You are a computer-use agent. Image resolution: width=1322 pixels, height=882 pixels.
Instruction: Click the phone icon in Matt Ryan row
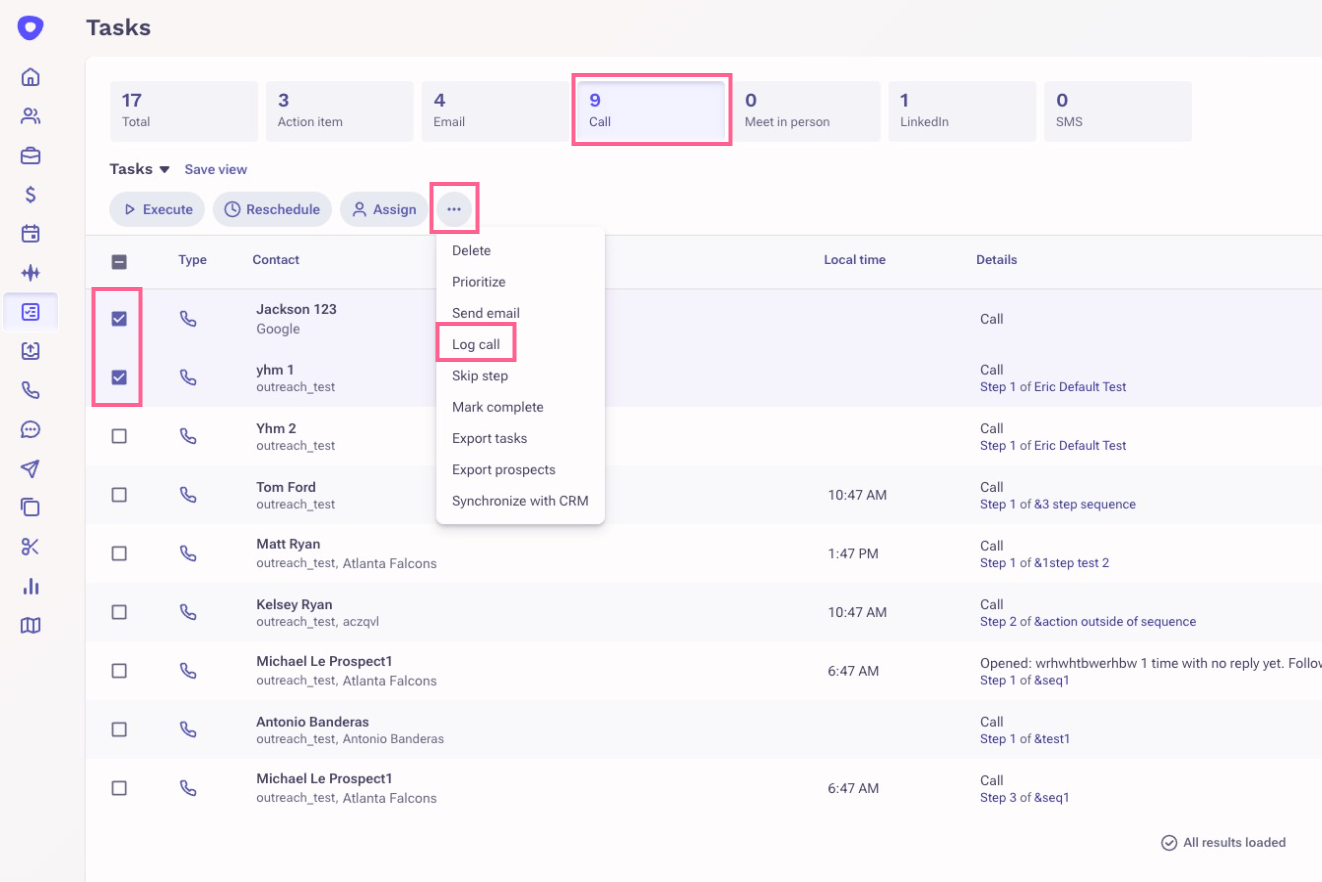188,553
